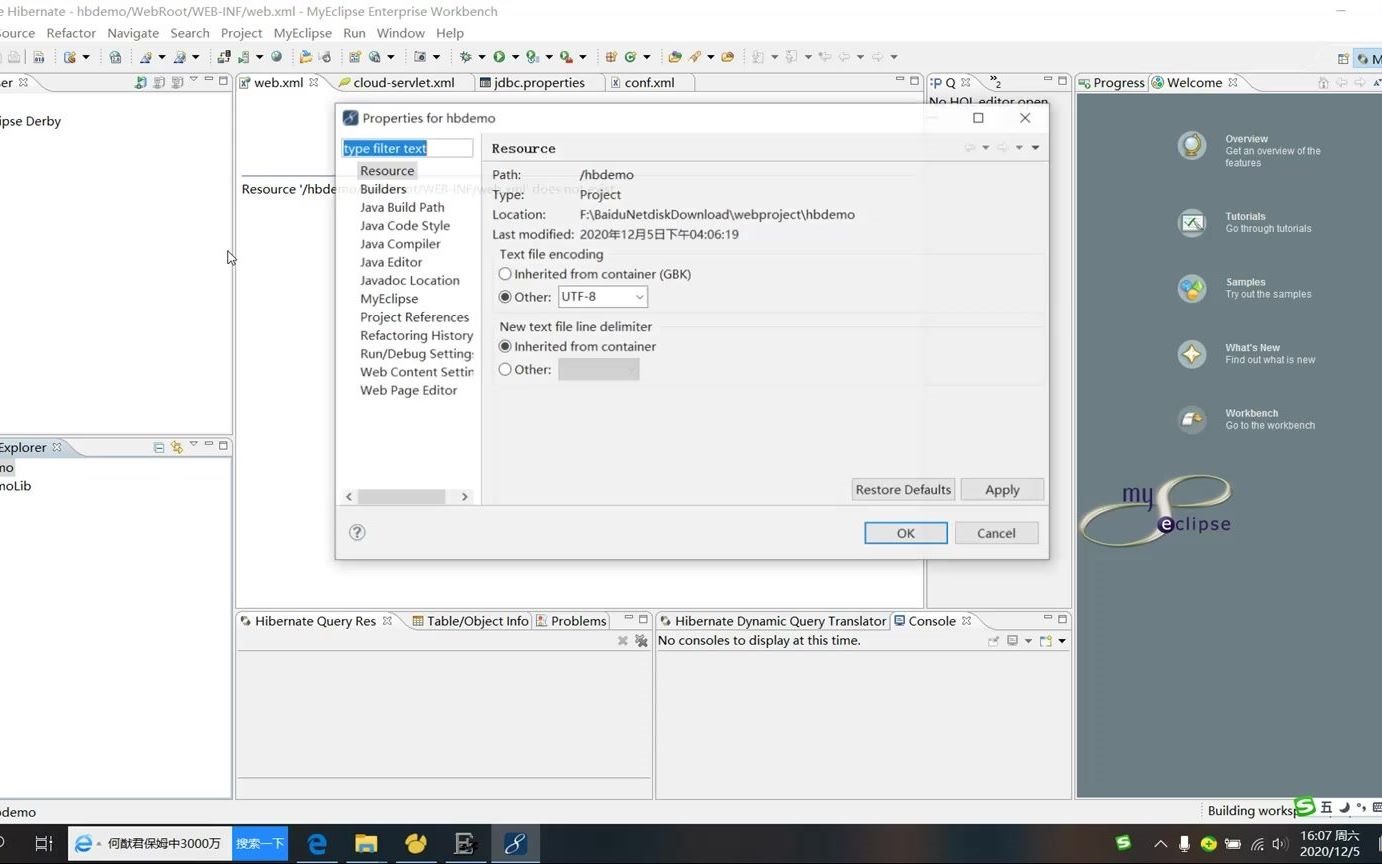Show hidden views via the »2 chevron
The image size is (1382, 864).
(x=995, y=82)
